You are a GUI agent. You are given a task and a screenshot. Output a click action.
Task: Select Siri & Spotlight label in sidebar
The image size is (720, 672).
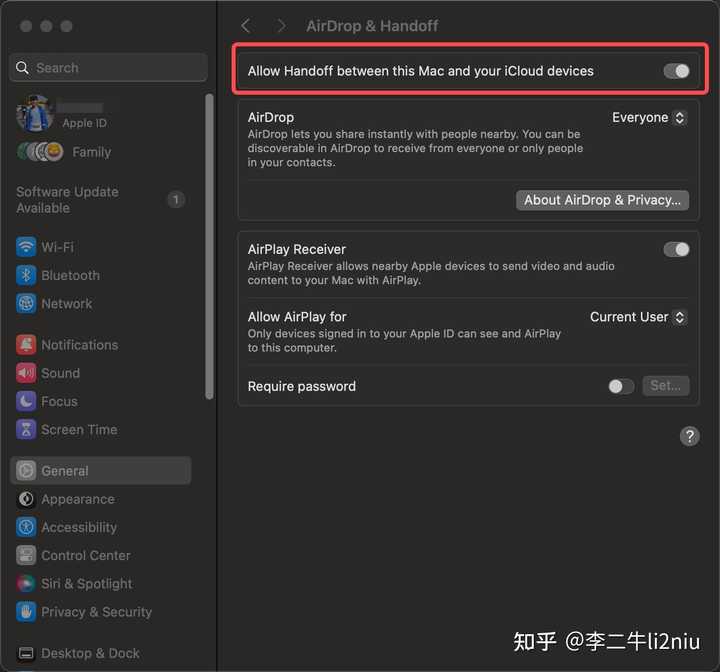pyautogui.click(x=87, y=584)
